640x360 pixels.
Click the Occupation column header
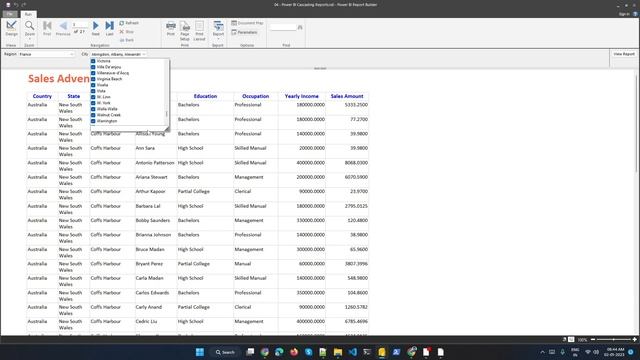pos(256,96)
